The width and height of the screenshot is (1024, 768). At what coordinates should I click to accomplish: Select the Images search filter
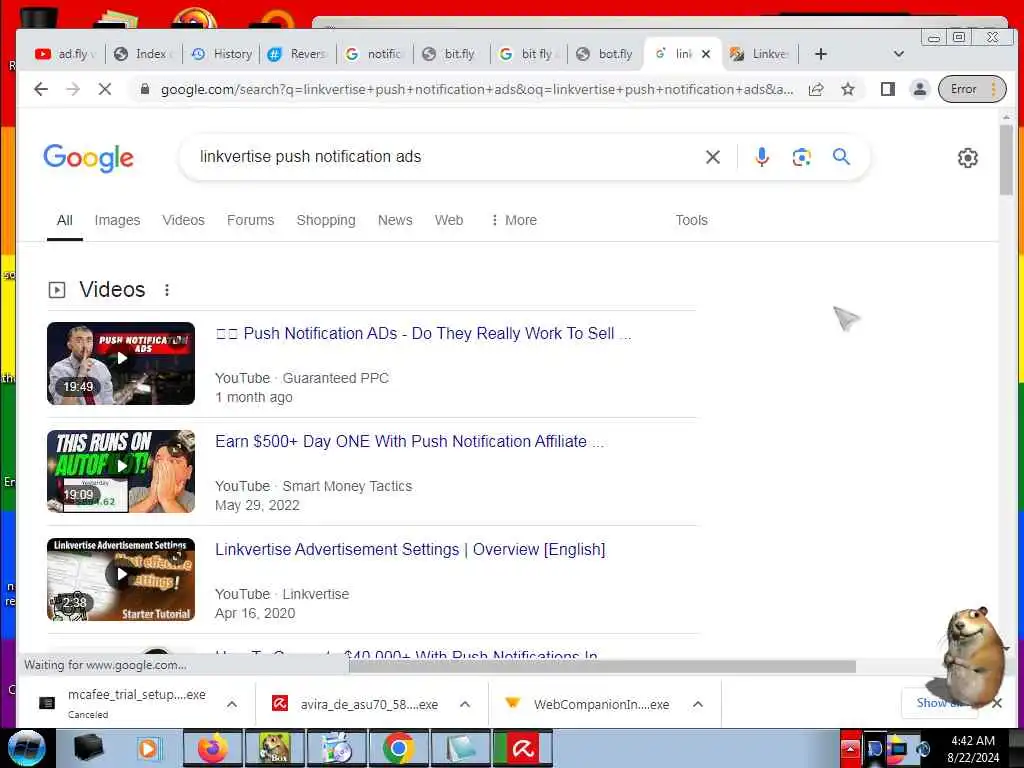click(118, 220)
